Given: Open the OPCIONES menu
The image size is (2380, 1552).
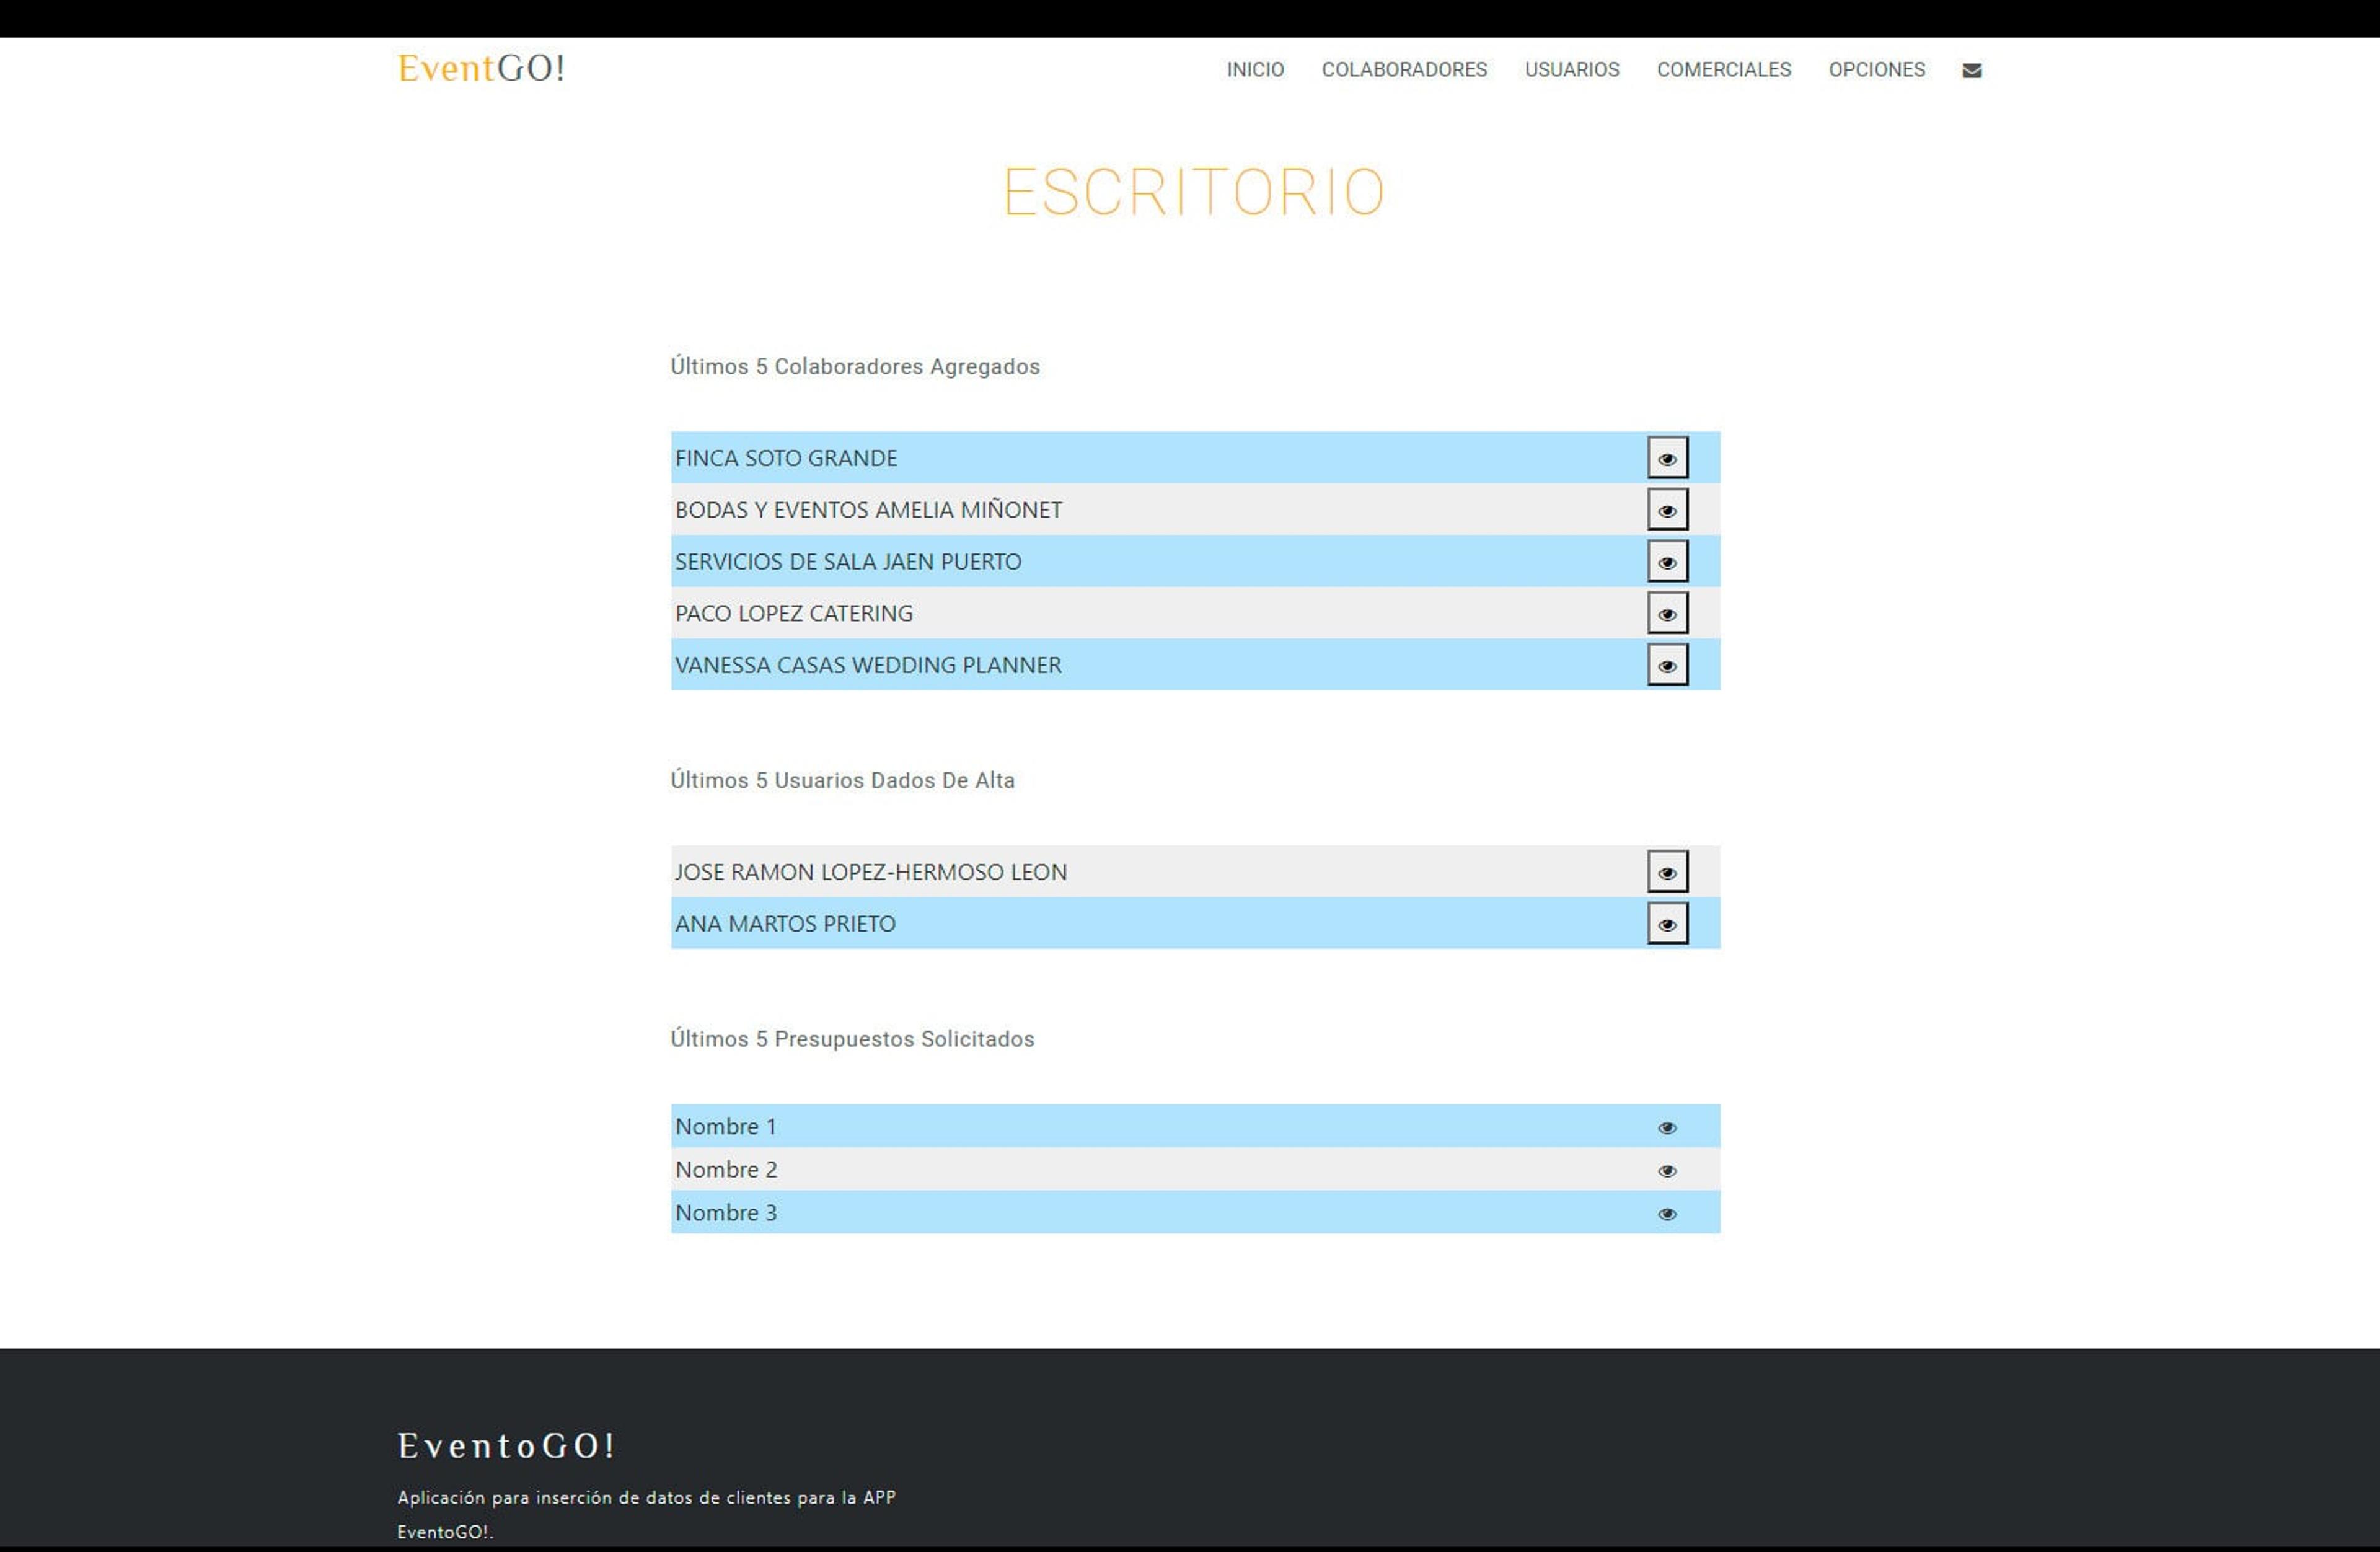Looking at the screenshot, I should tap(1877, 70).
